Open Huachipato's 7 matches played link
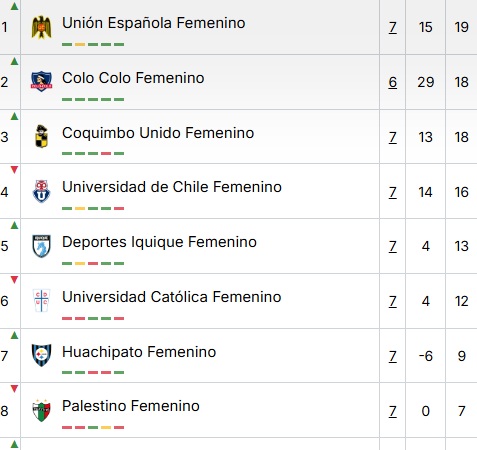 [393, 356]
